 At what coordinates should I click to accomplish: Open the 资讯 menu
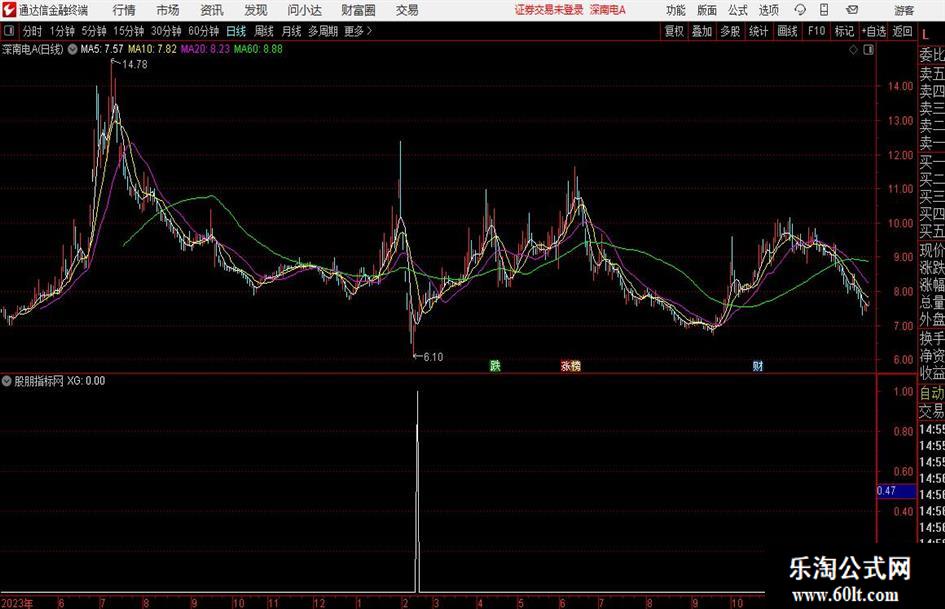[x=212, y=10]
